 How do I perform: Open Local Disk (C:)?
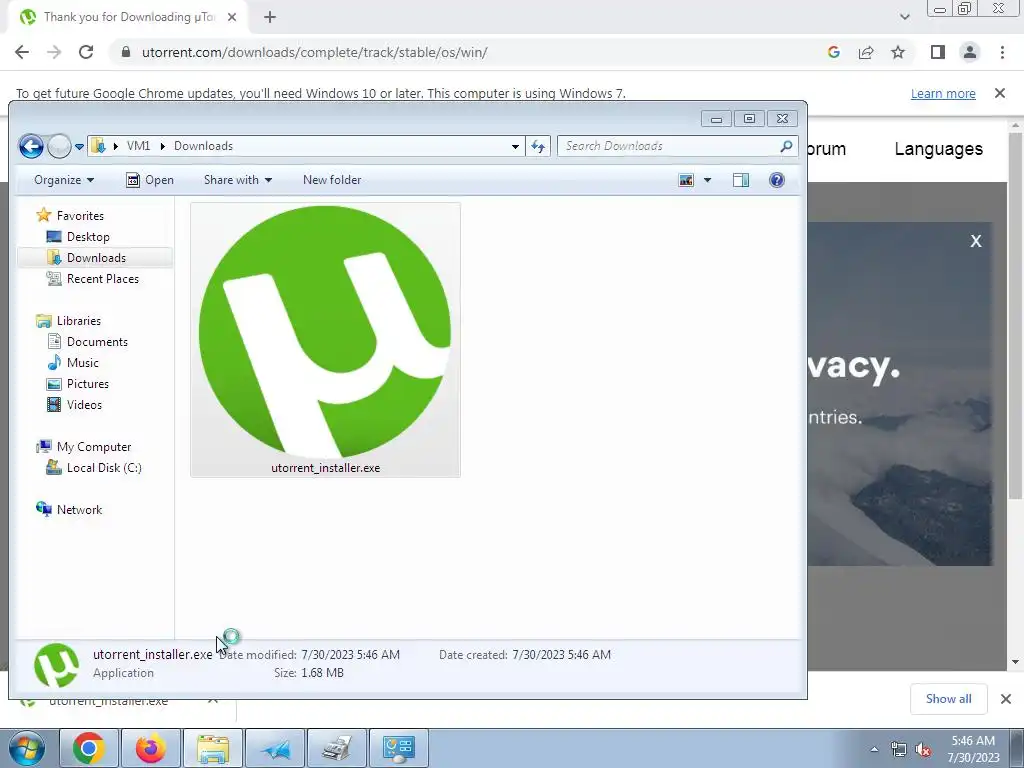[x=104, y=468]
